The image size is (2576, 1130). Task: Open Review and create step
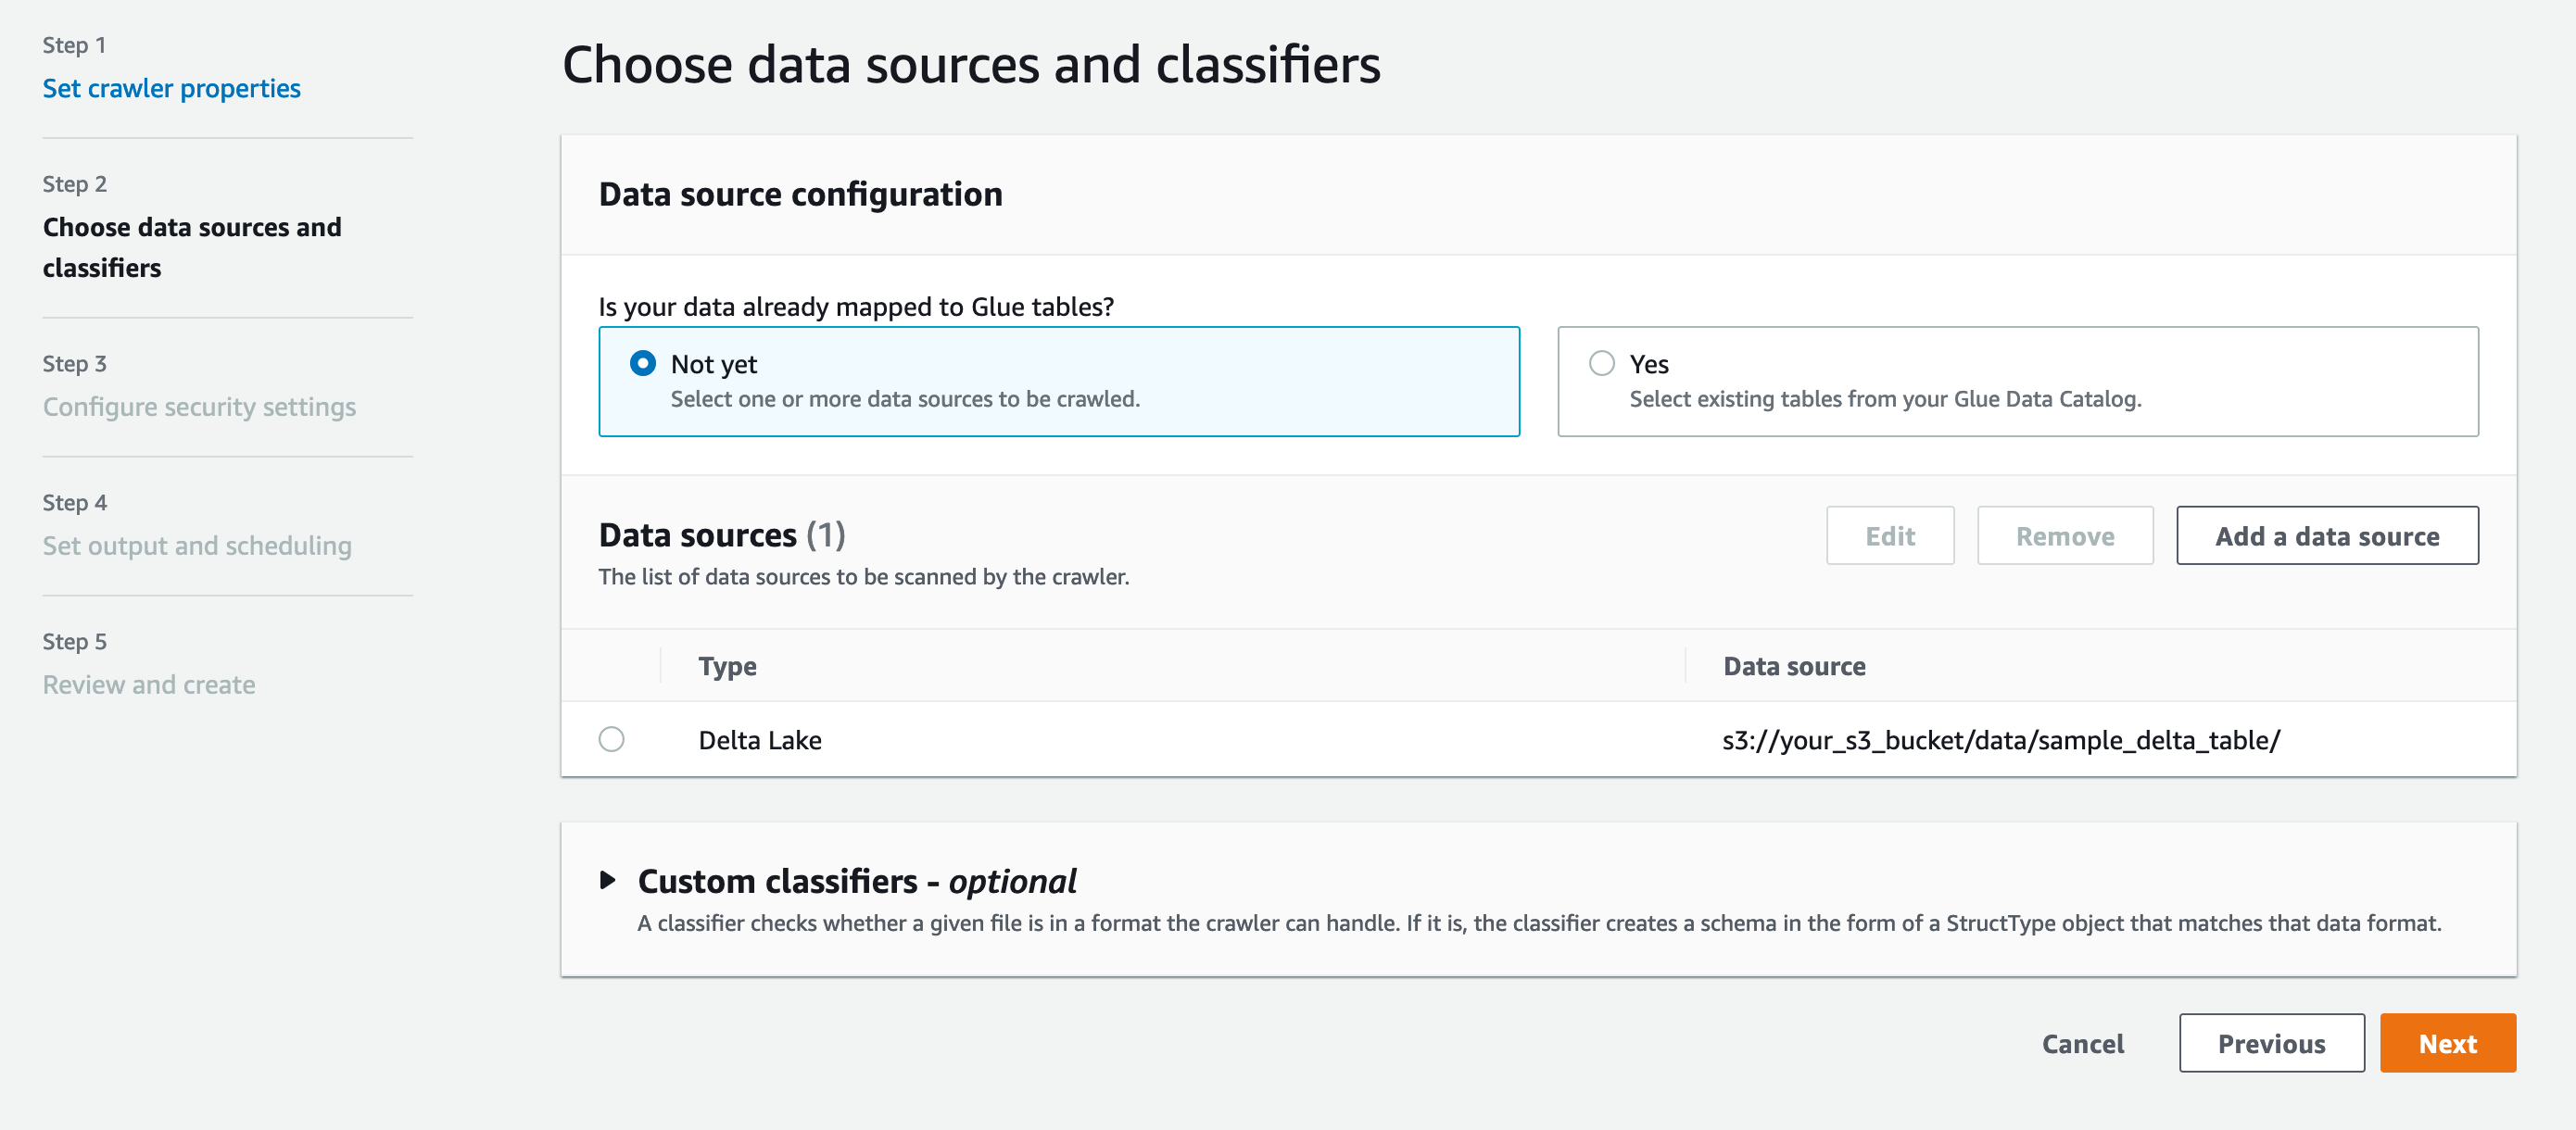149,685
